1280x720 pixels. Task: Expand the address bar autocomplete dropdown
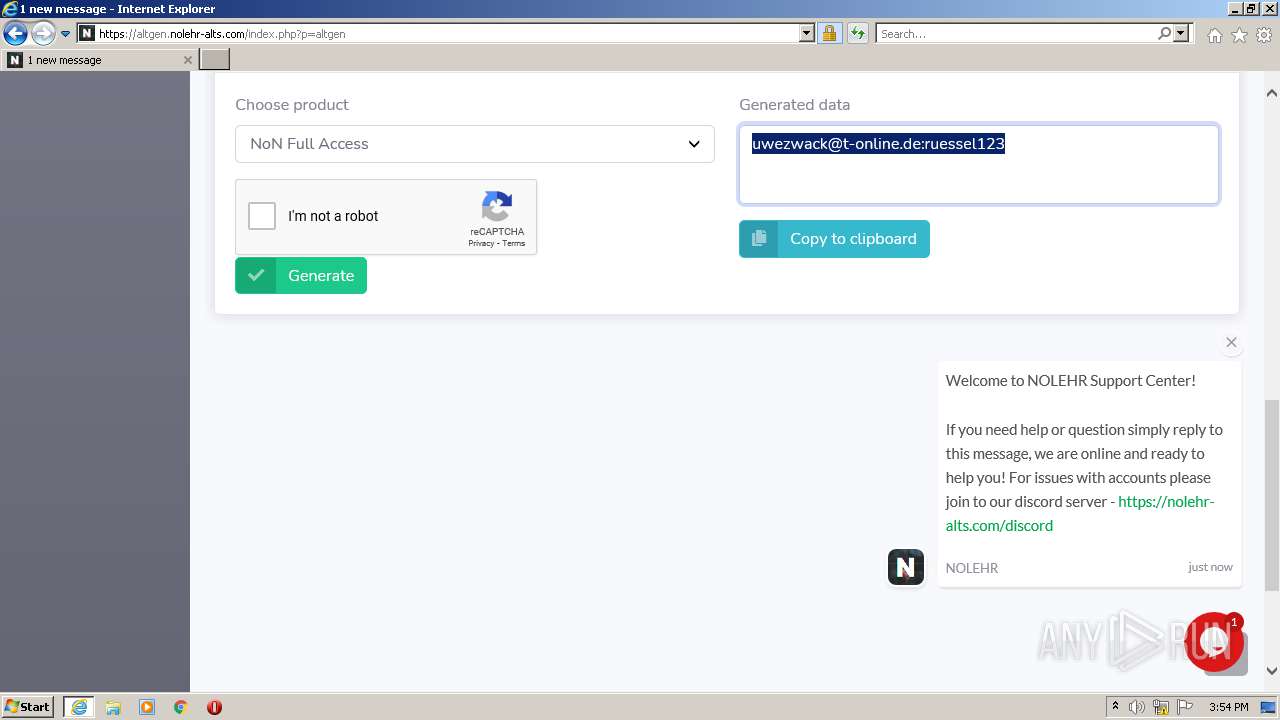(x=807, y=33)
